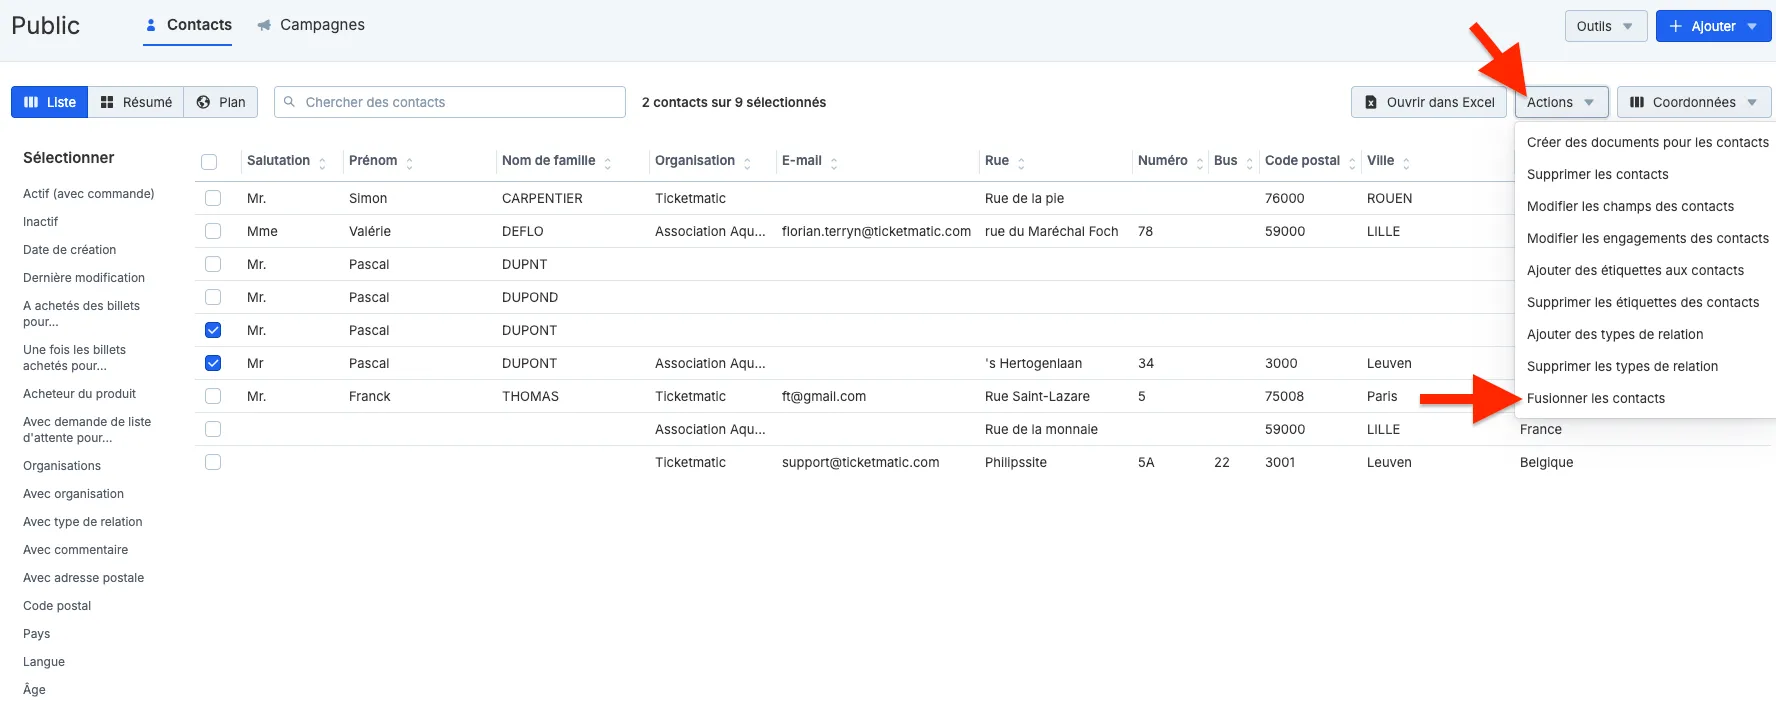Click the Campagnes megaphone icon
The width and height of the screenshot is (1776, 703).
click(x=264, y=25)
